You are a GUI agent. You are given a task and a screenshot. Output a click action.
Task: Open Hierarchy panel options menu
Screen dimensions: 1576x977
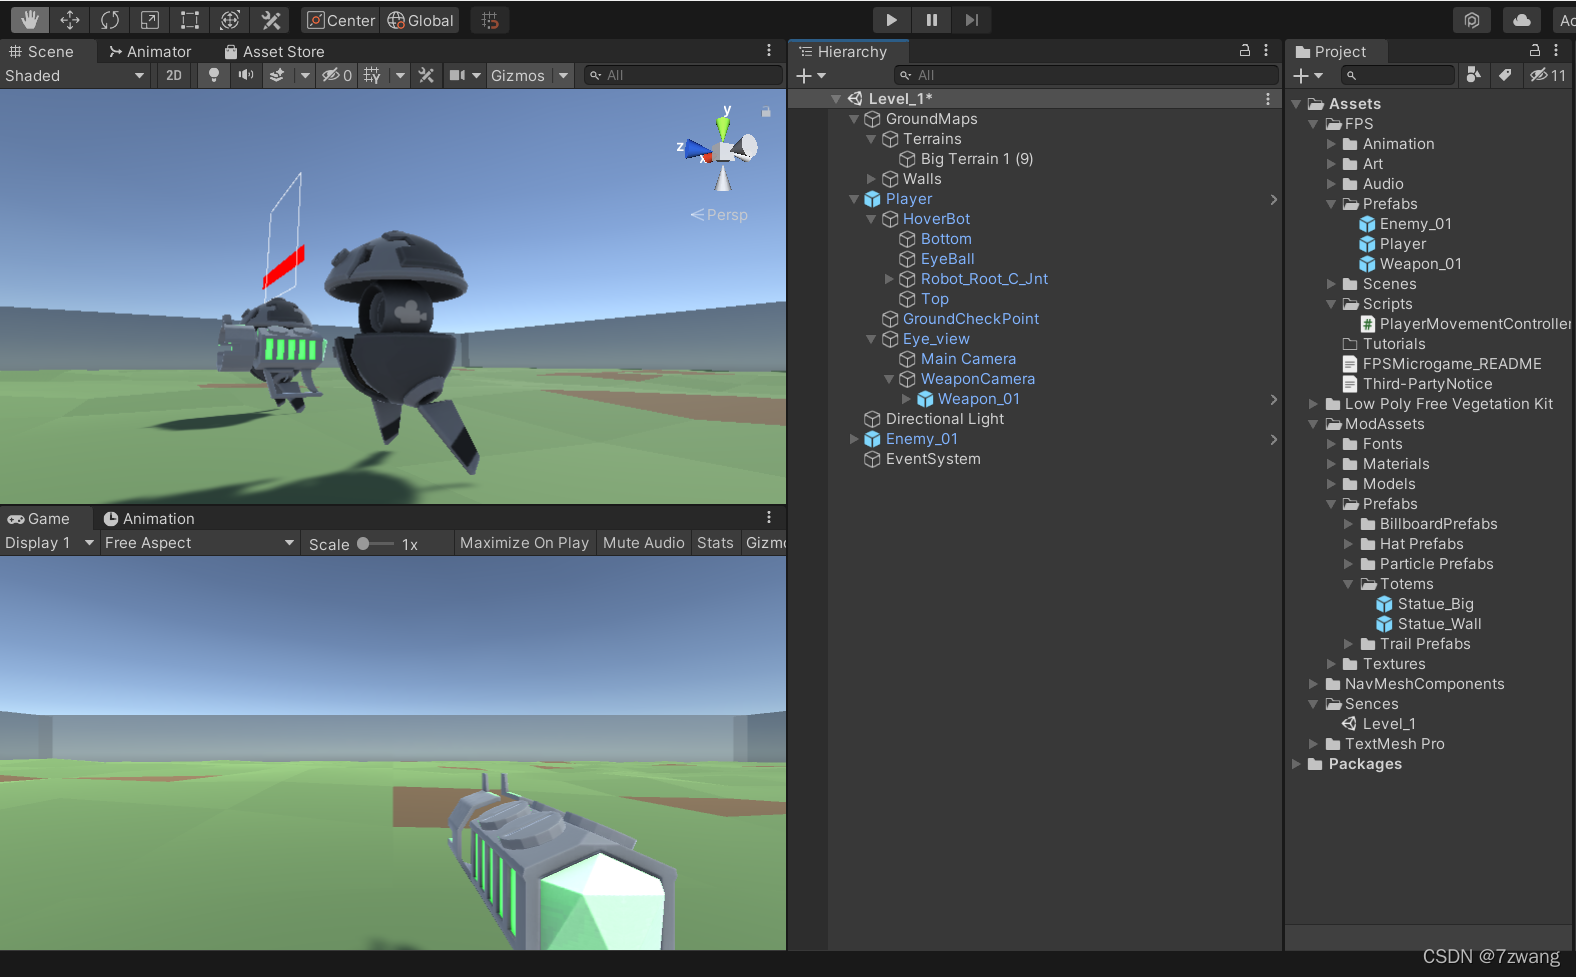(1266, 50)
